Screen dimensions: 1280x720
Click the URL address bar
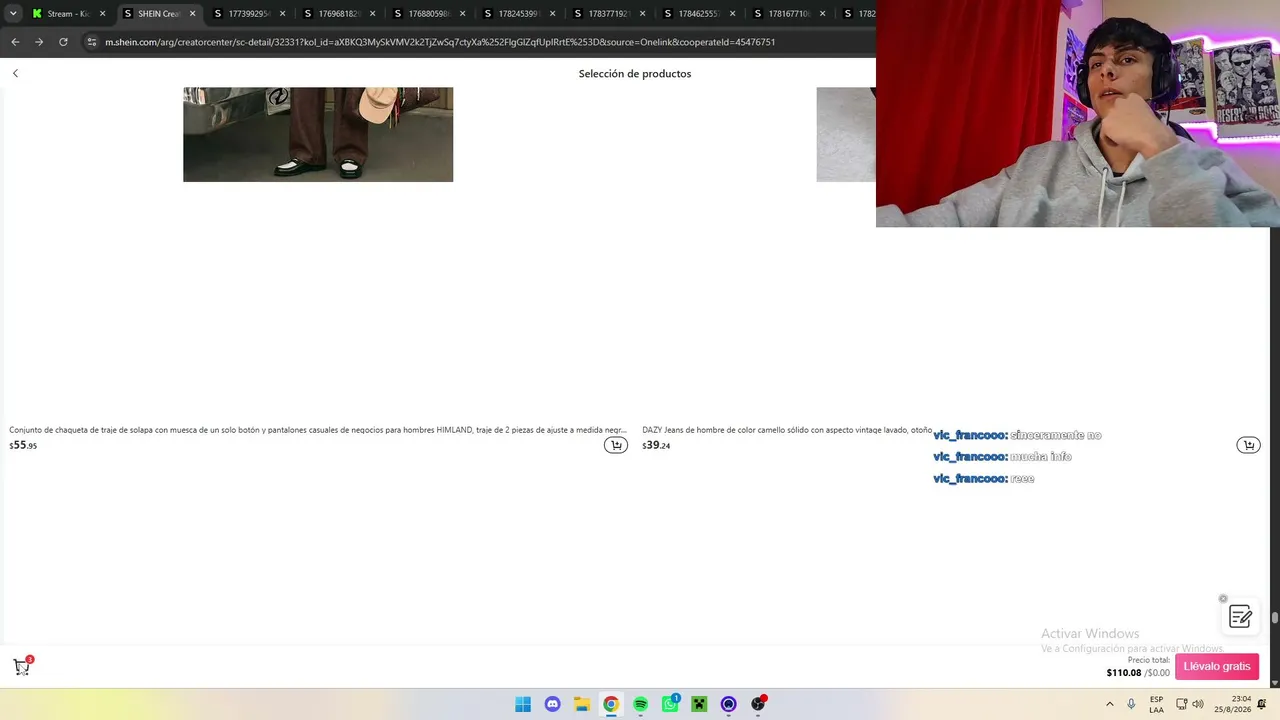[x=440, y=42]
